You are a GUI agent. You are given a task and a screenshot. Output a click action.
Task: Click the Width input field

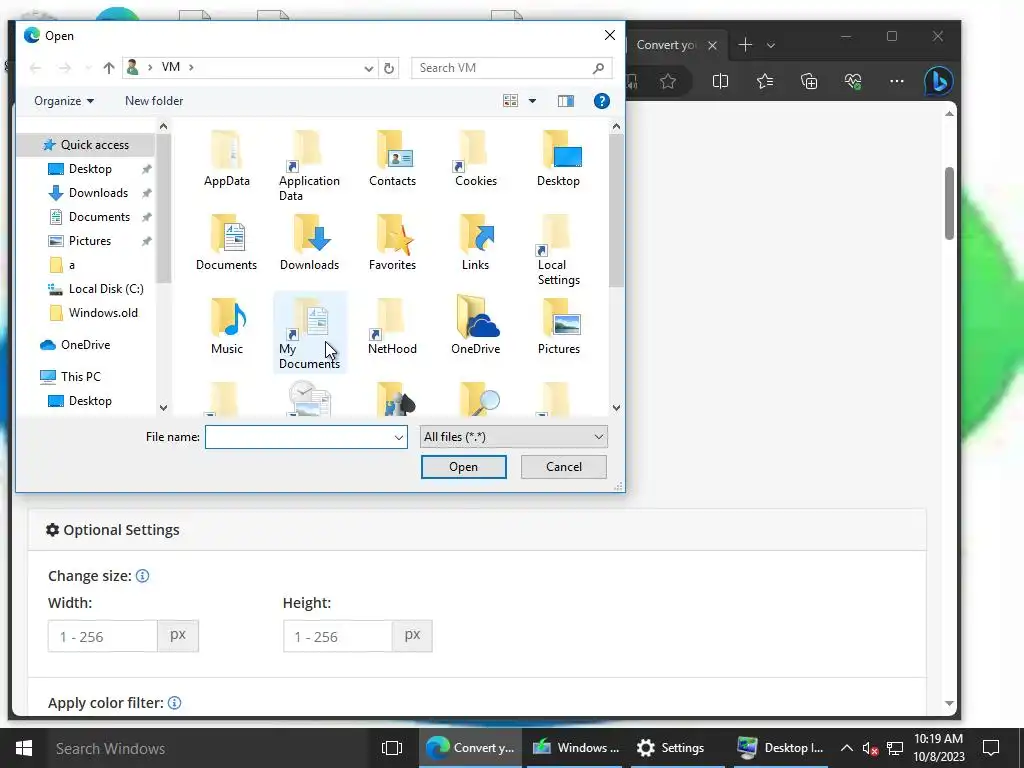point(103,636)
